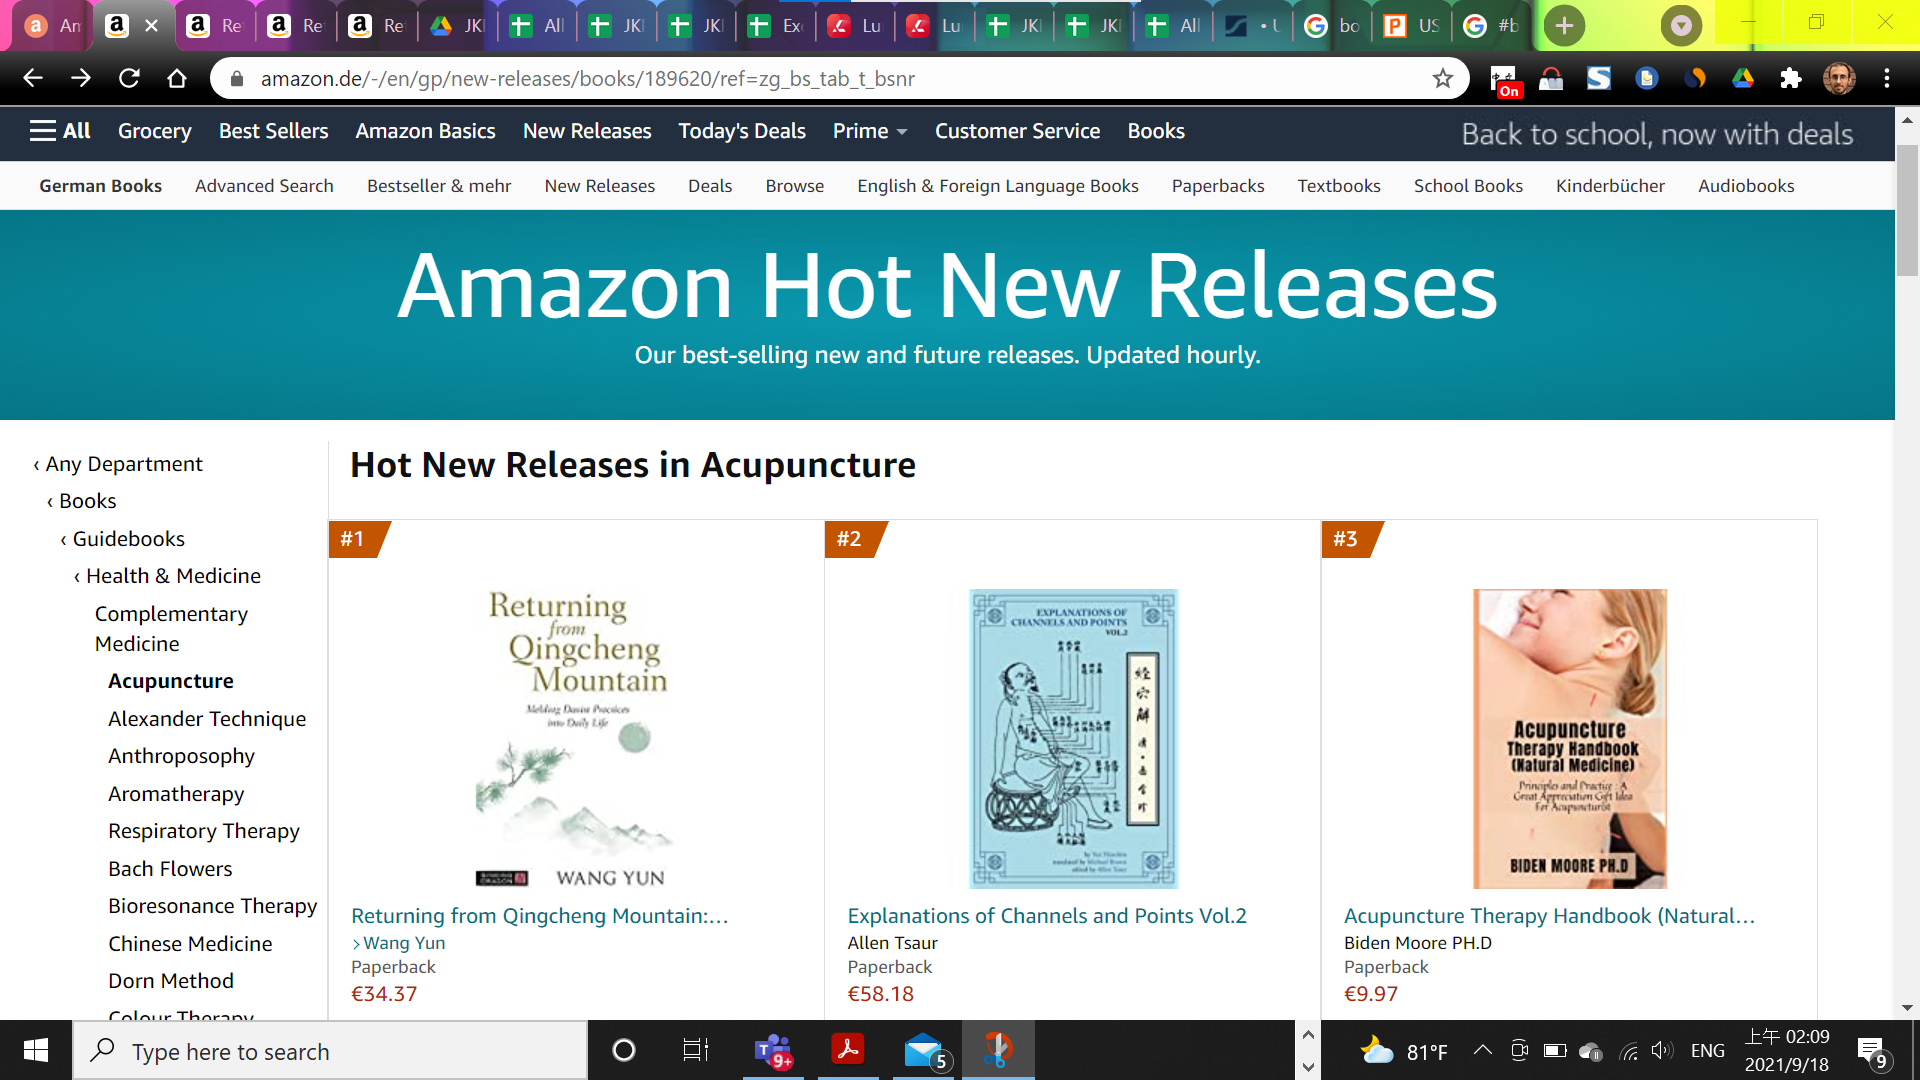Reload the page with the refresh icon
This screenshot has width=1920, height=1080.
(x=129, y=78)
